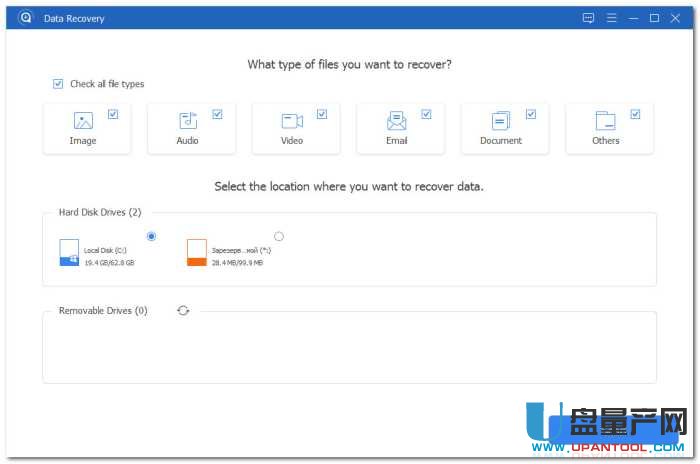Uncheck the Audio checkbox
The width and height of the screenshot is (700, 464).
[x=217, y=114]
